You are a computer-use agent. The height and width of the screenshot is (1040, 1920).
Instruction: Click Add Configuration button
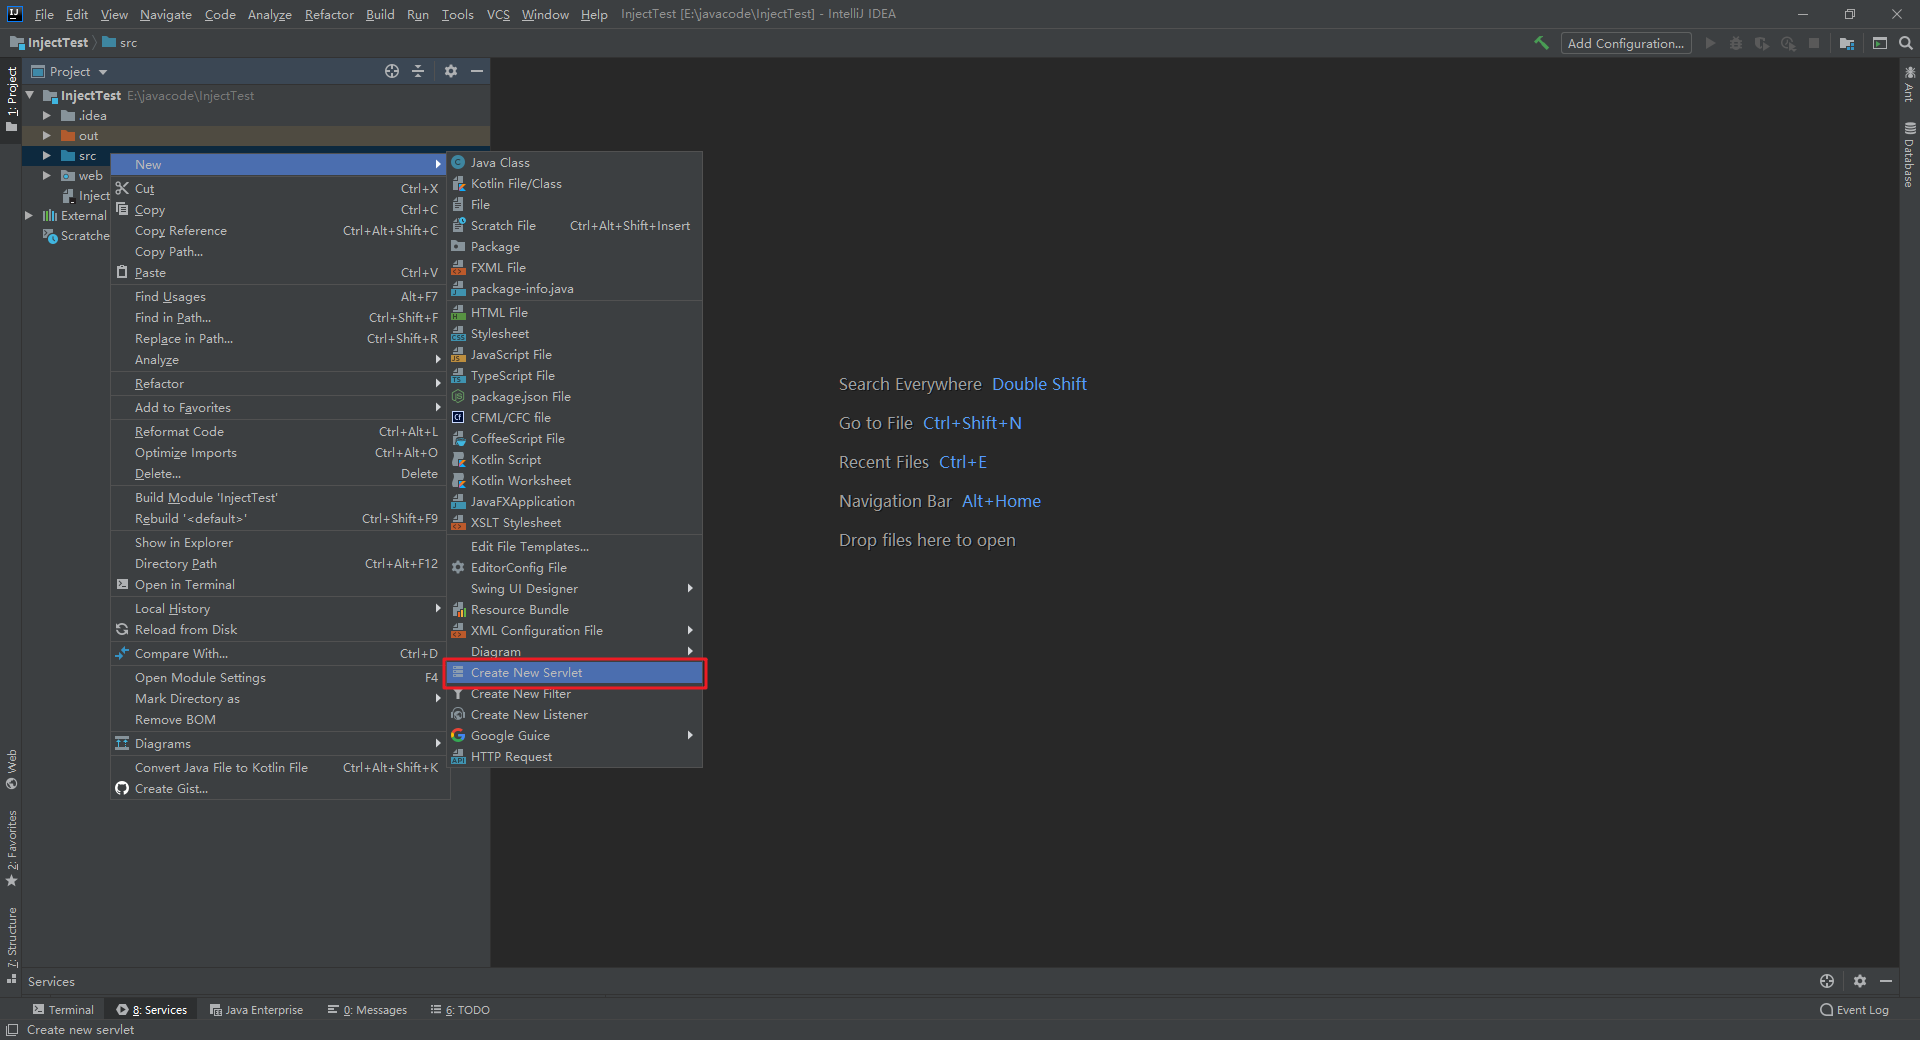coord(1626,43)
